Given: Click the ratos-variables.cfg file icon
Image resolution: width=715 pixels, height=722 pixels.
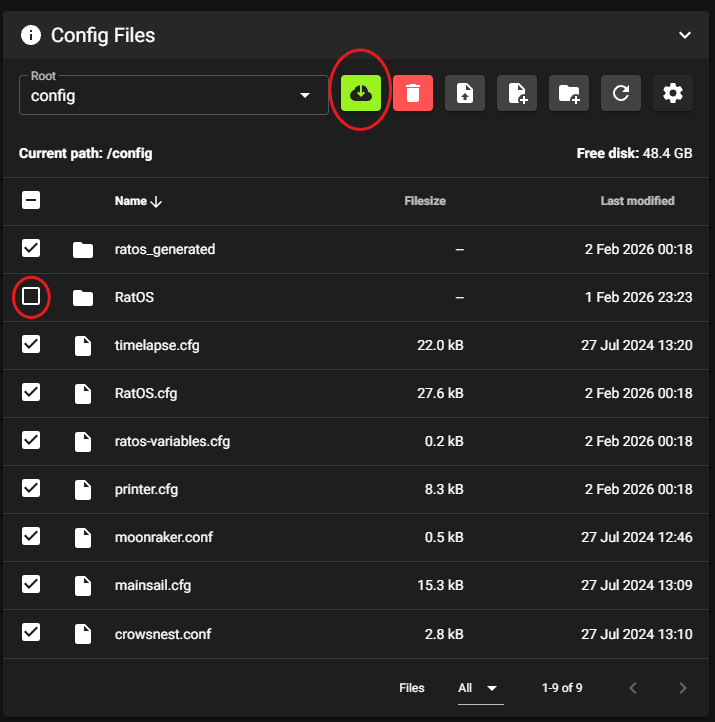Looking at the screenshot, I should point(83,442).
